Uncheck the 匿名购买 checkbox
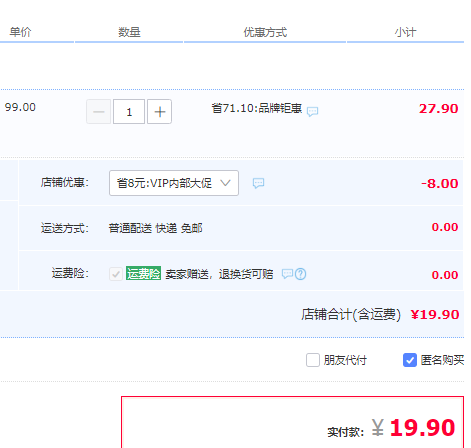Screen dimensions: 471x448 pyautogui.click(x=410, y=360)
